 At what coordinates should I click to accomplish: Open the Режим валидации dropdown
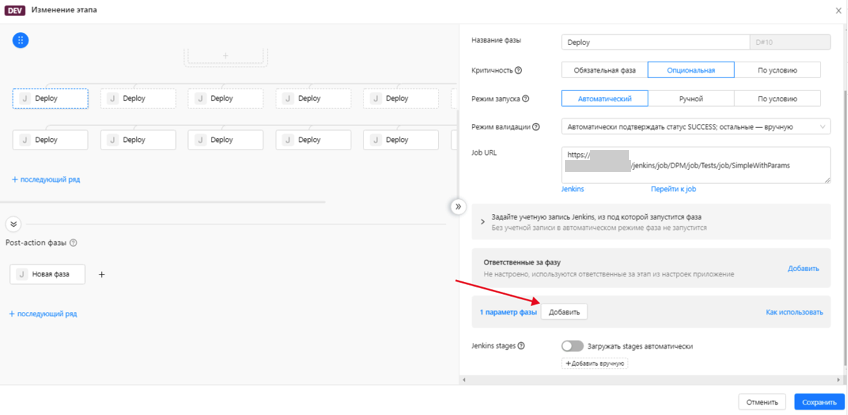pyautogui.click(x=695, y=127)
